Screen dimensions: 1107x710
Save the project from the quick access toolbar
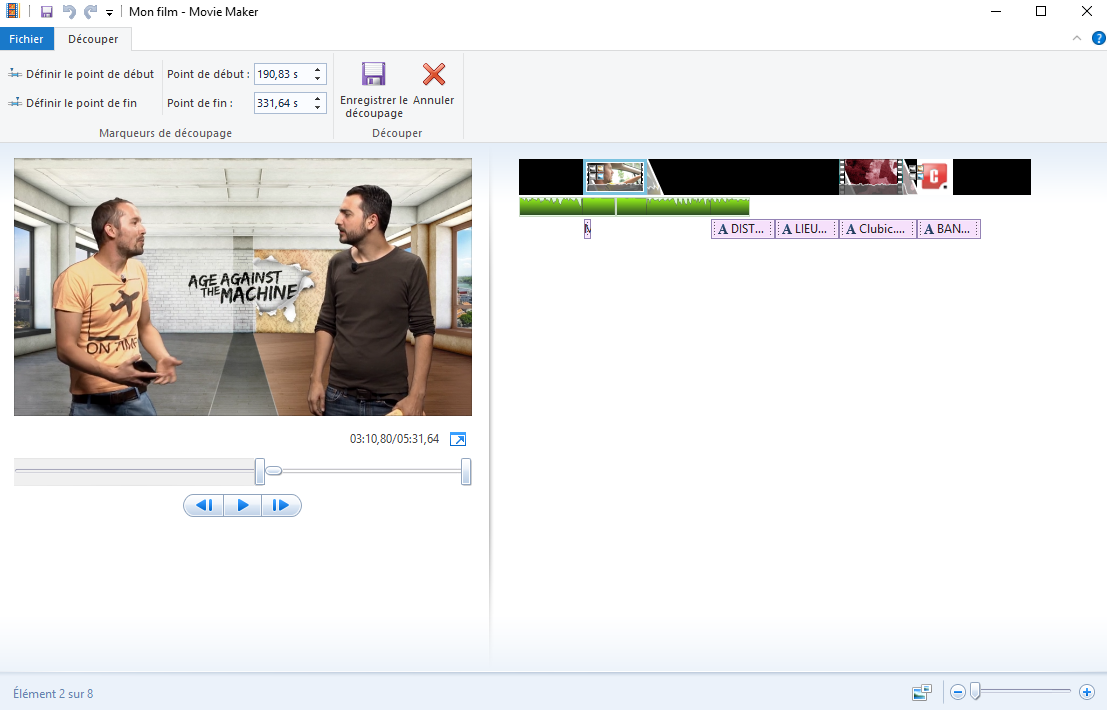click(47, 12)
